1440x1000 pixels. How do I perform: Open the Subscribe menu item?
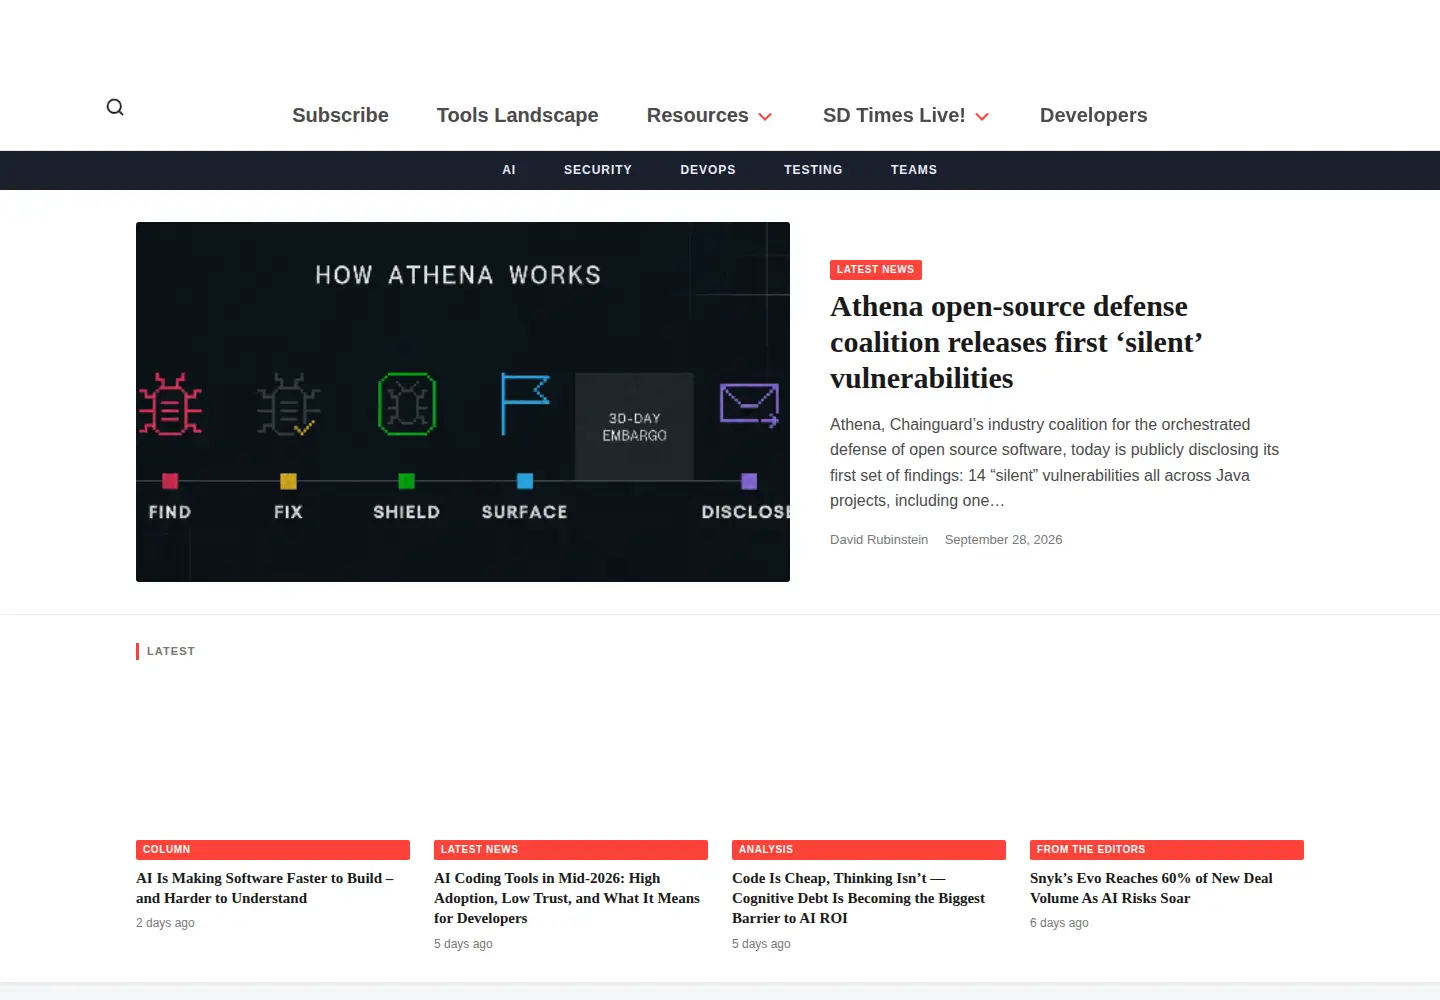[x=340, y=115]
